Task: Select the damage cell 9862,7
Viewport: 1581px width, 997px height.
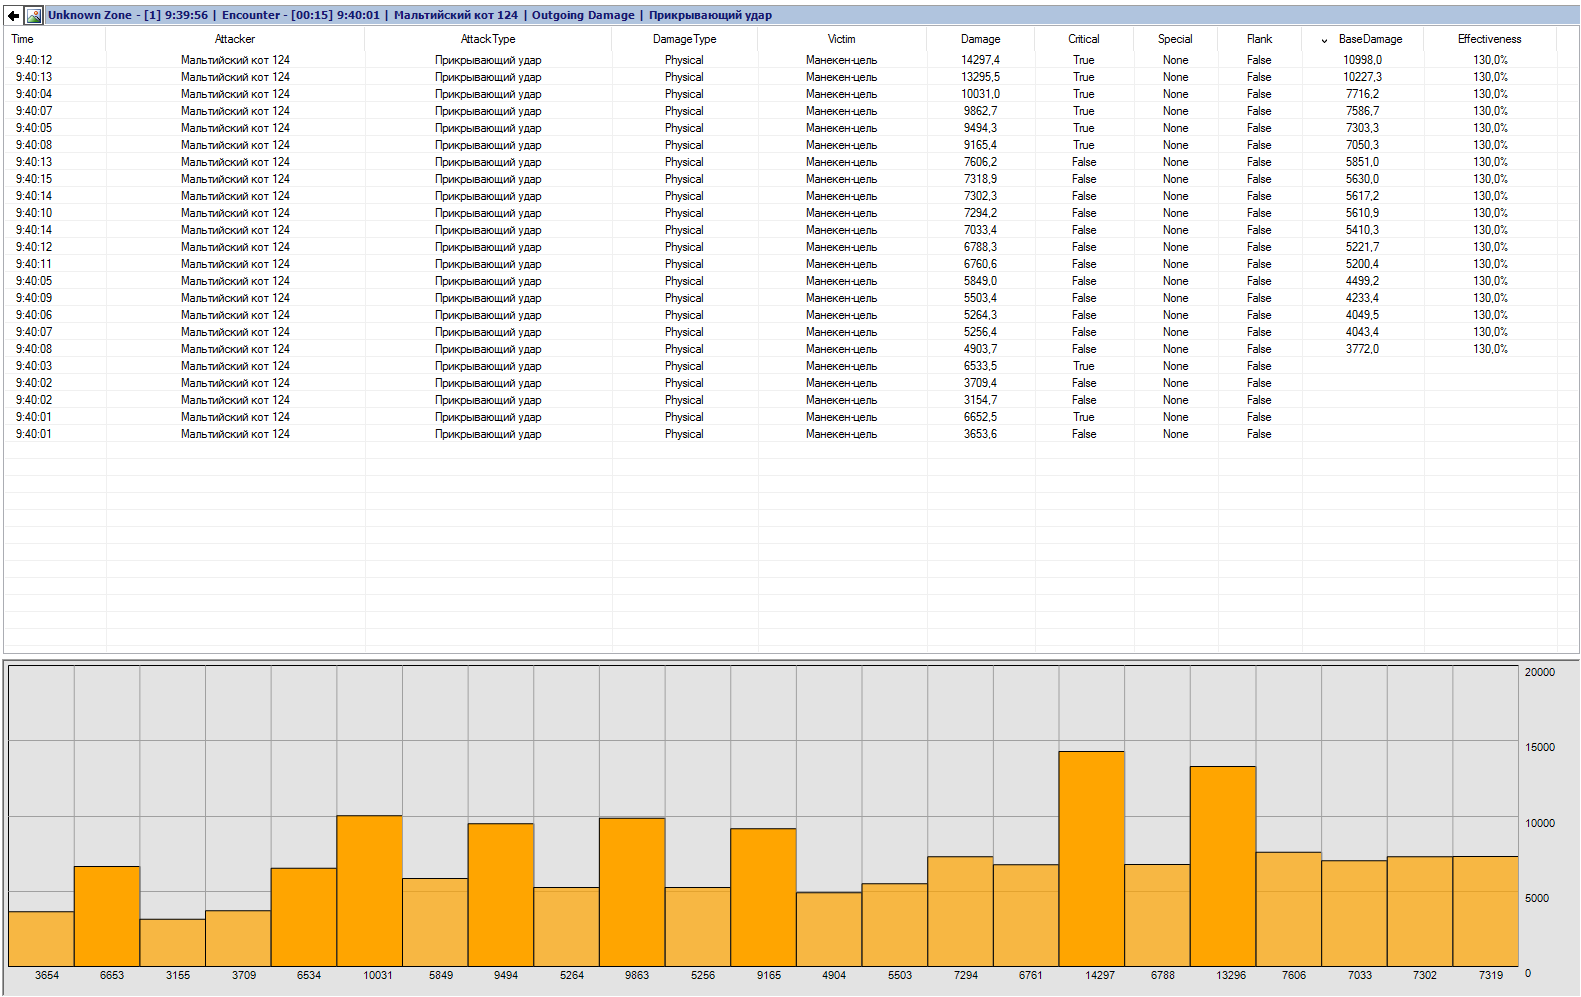Action: click(980, 111)
